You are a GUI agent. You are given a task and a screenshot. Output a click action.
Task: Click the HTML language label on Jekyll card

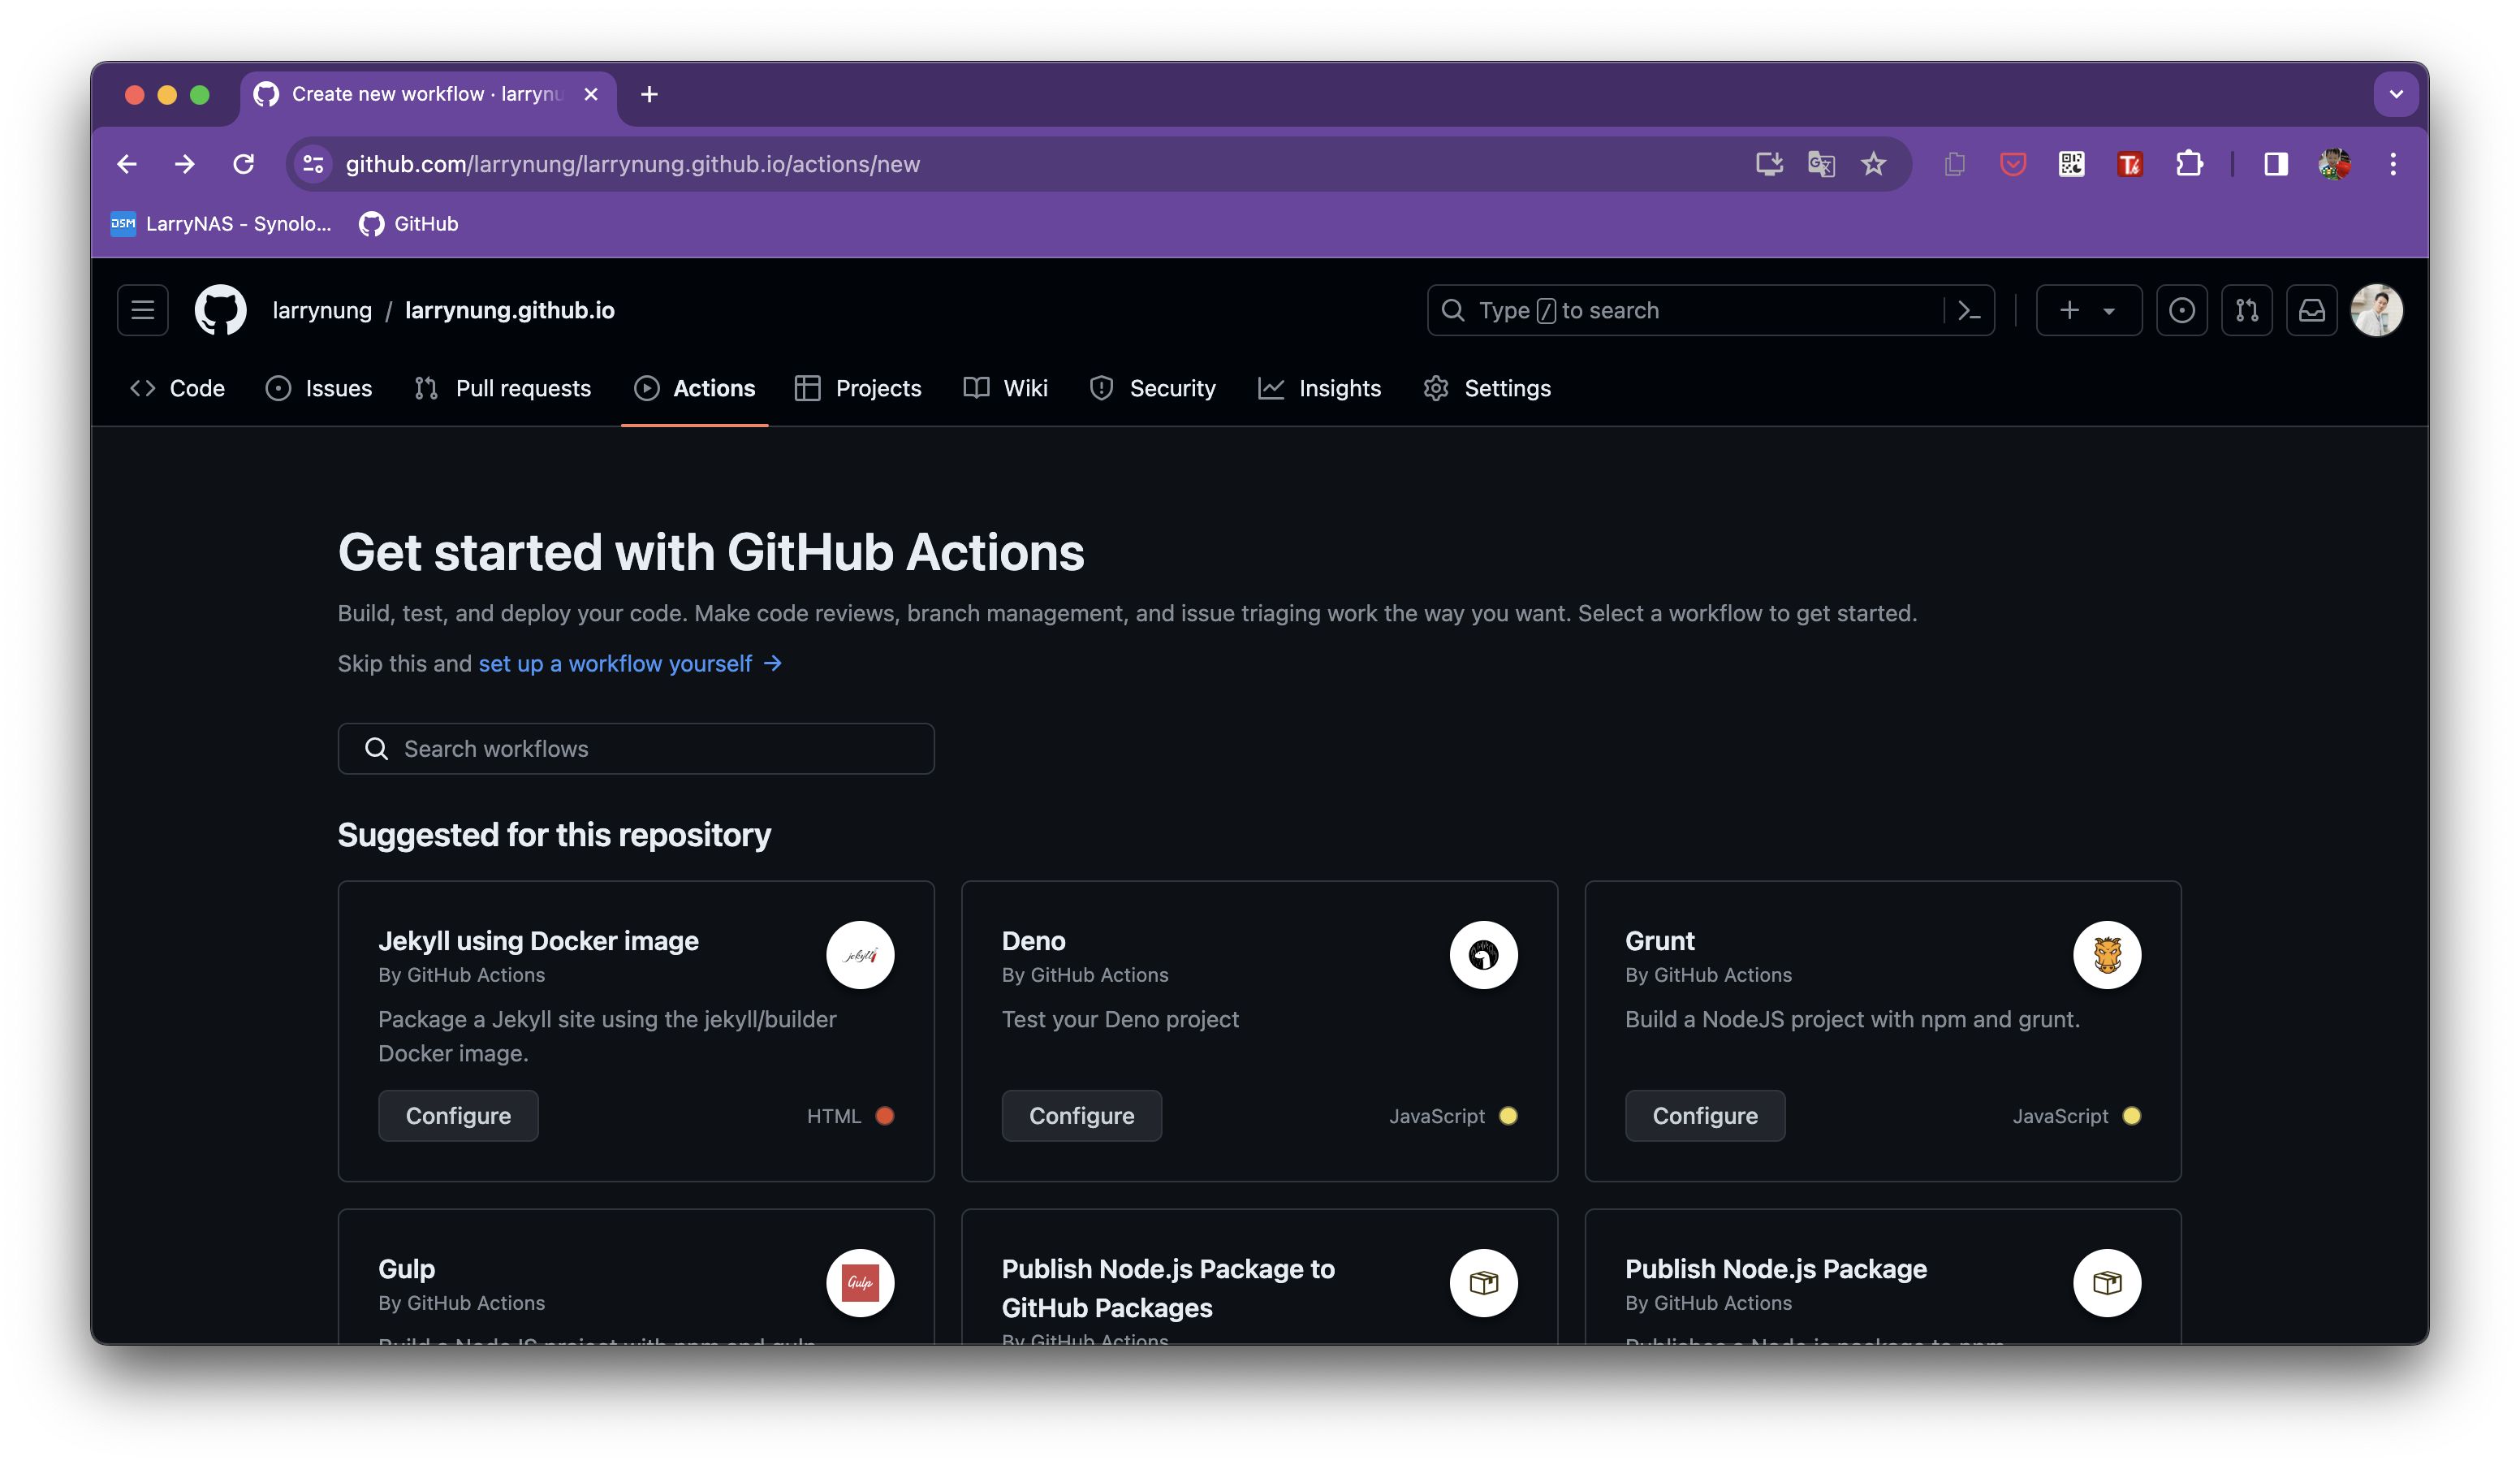point(834,1116)
